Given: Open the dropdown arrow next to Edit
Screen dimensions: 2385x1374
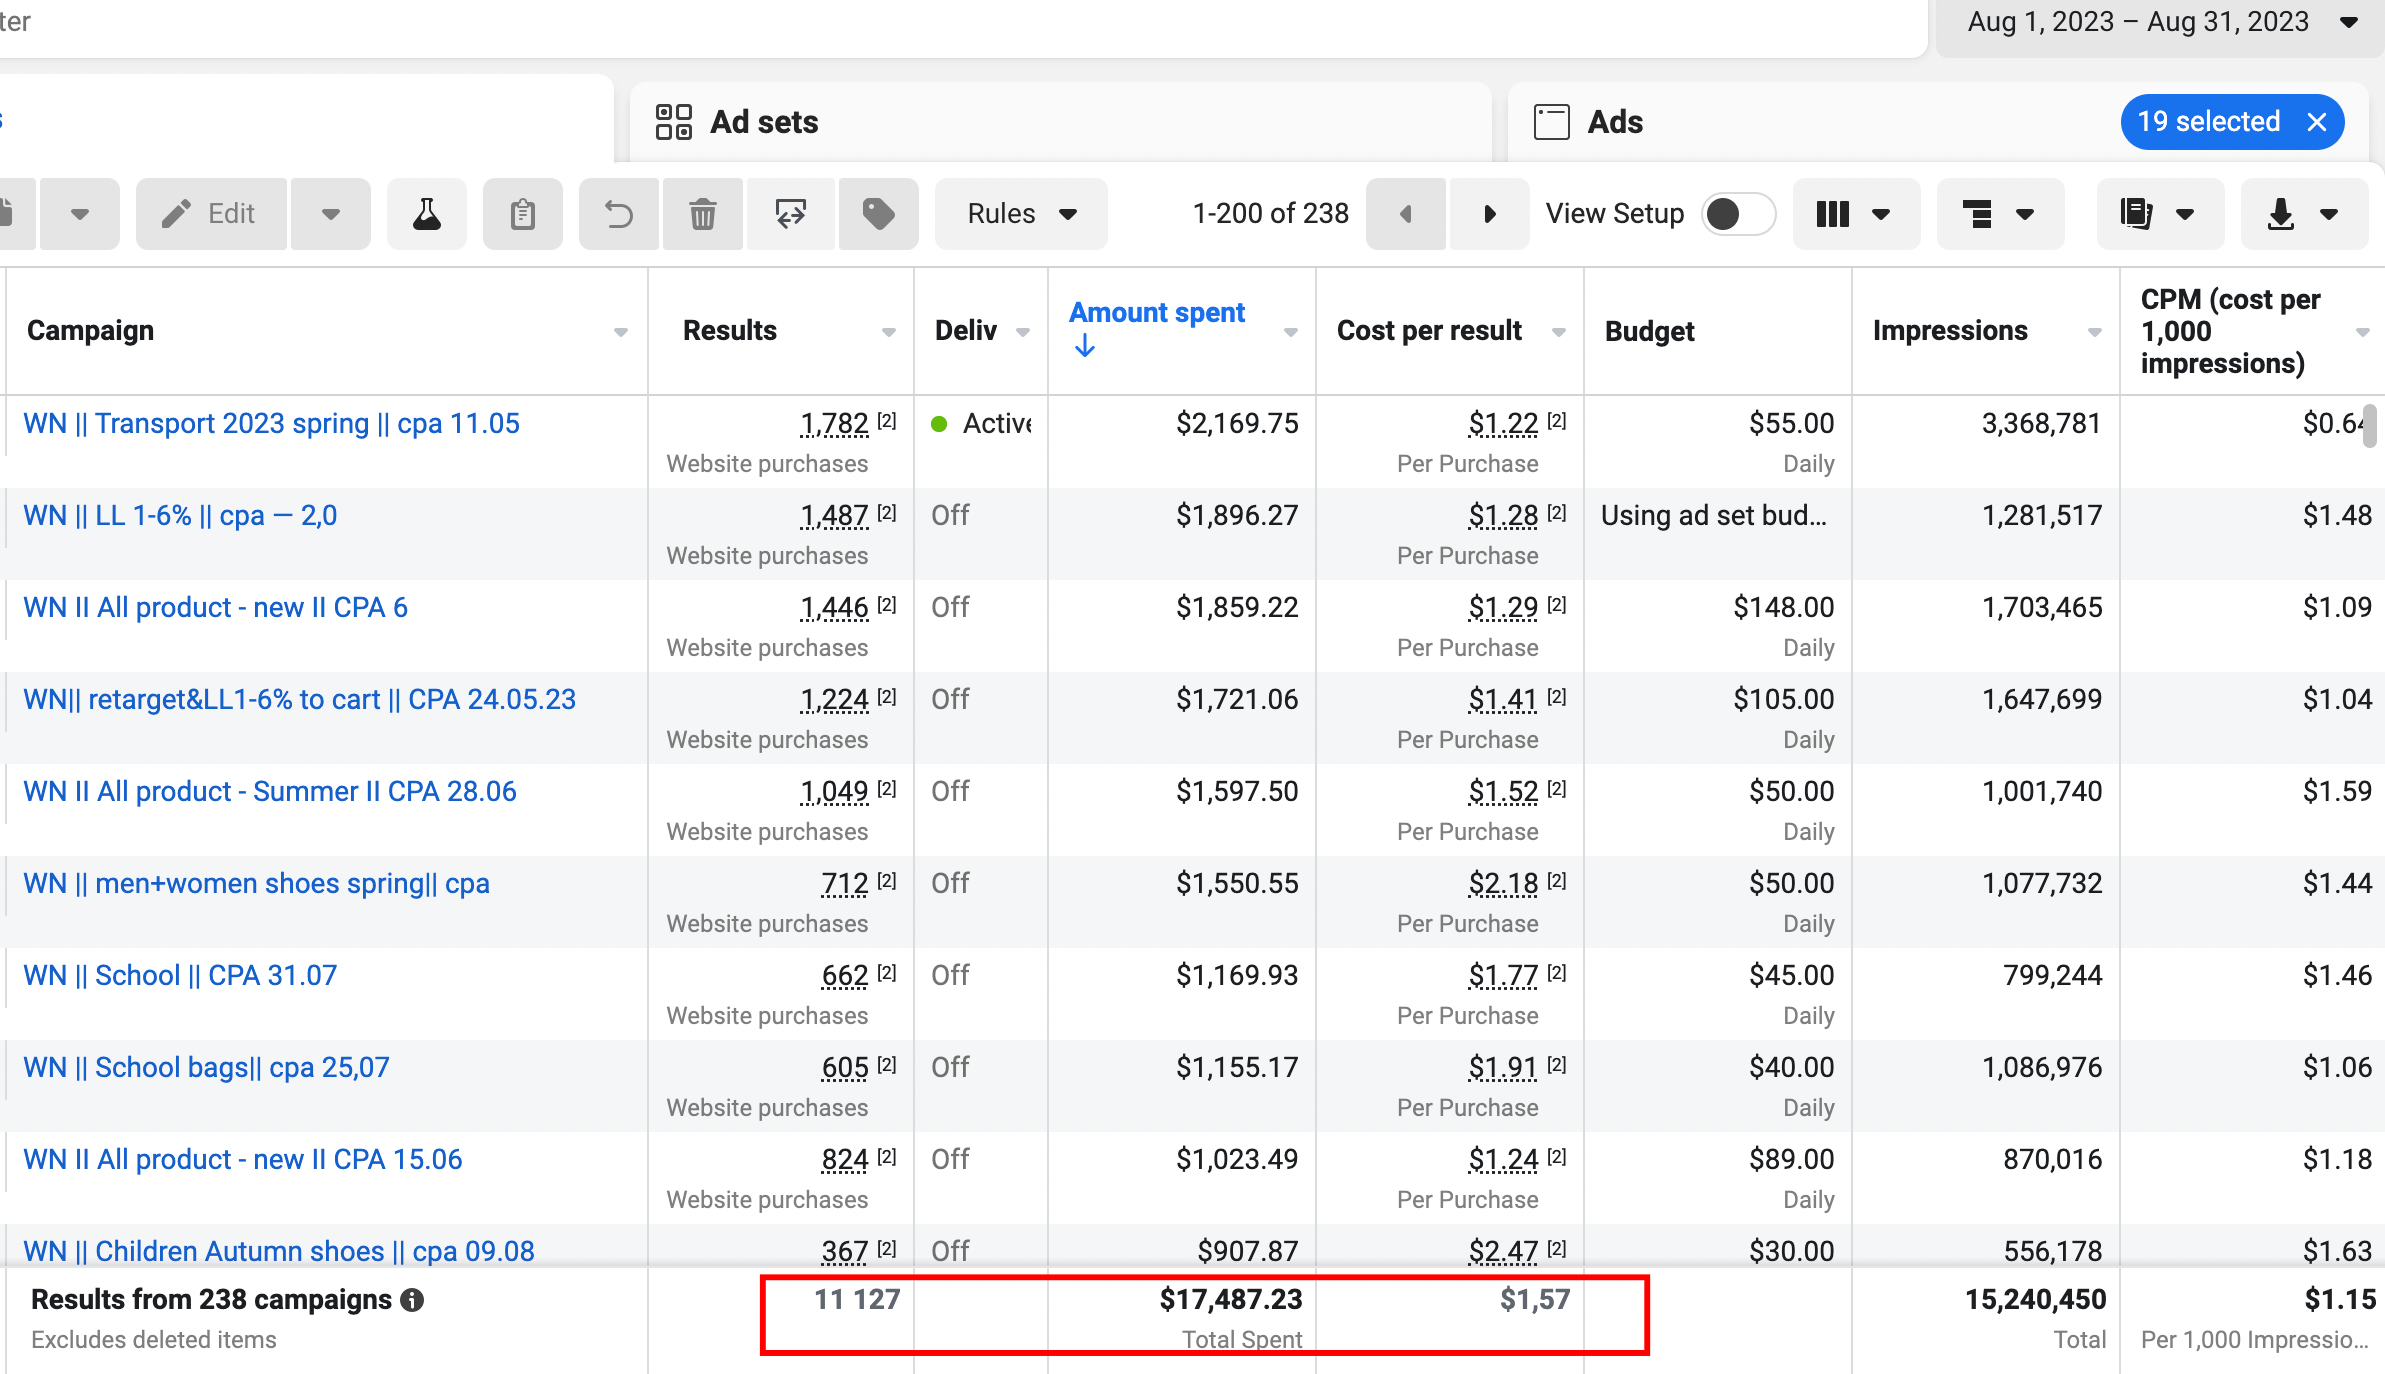Looking at the screenshot, I should tap(331, 214).
